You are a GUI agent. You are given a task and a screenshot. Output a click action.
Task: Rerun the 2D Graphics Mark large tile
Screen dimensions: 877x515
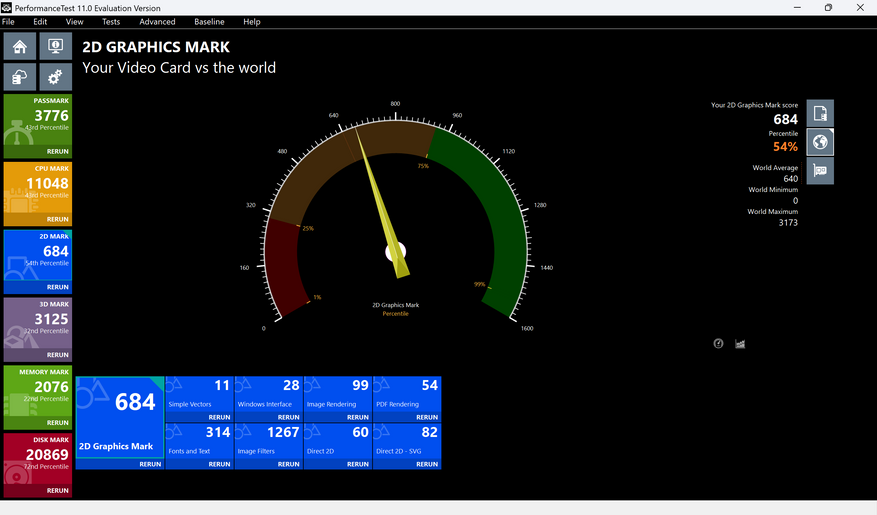point(150,464)
